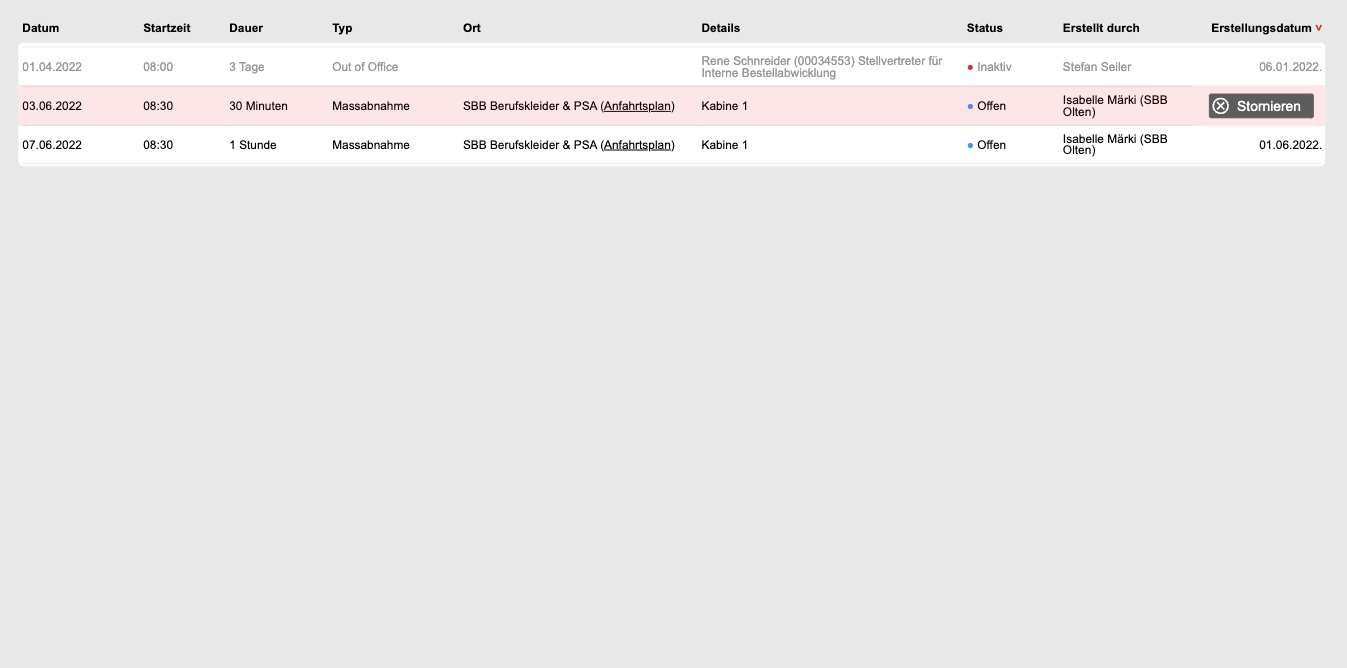The width and height of the screenshot is (1347, 668).
Task: Click the Dauer column header
Action: click(x=246, y=28)
